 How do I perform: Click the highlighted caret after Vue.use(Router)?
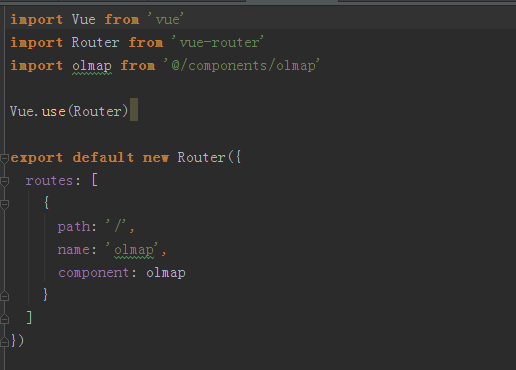click(134, 110)
